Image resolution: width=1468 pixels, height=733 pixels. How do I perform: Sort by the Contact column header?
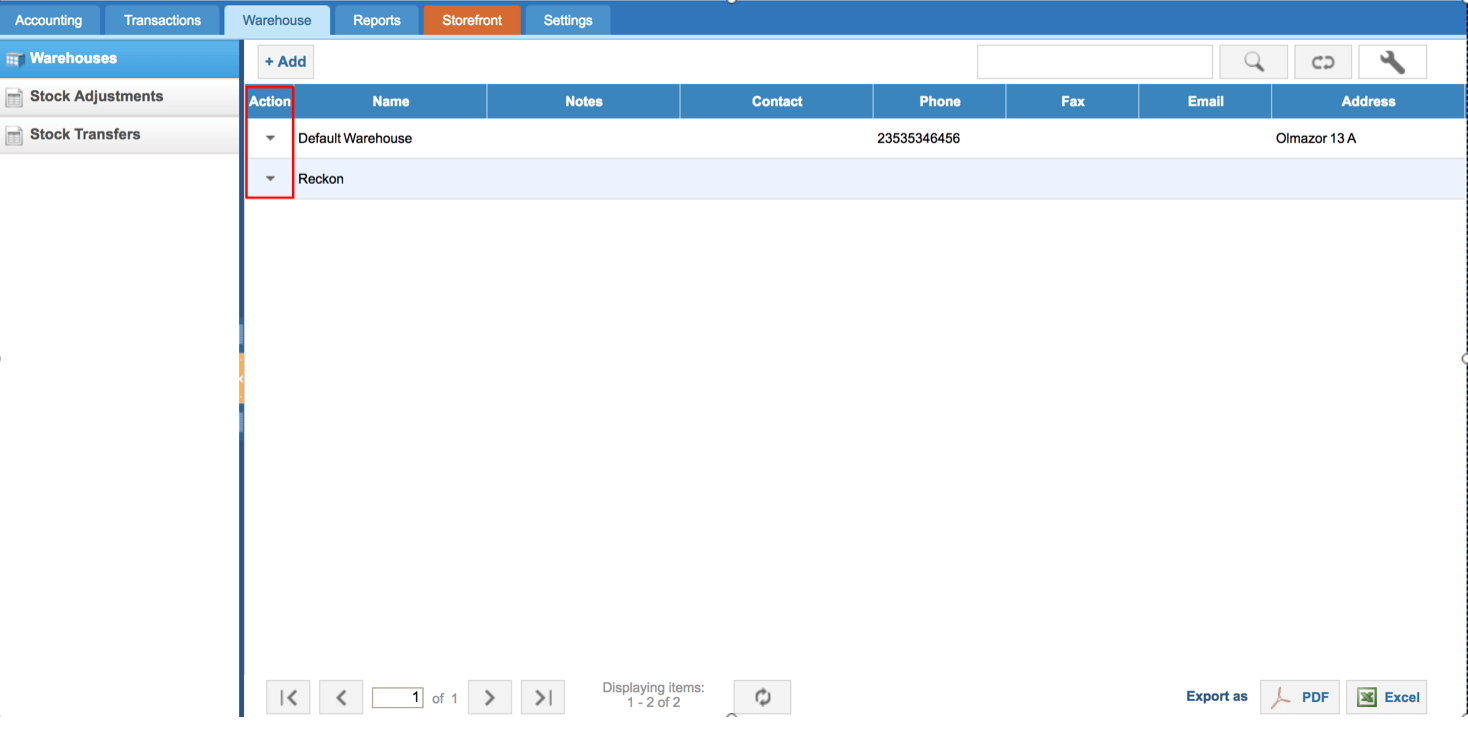pyautogui.click(x=777, y=101)
